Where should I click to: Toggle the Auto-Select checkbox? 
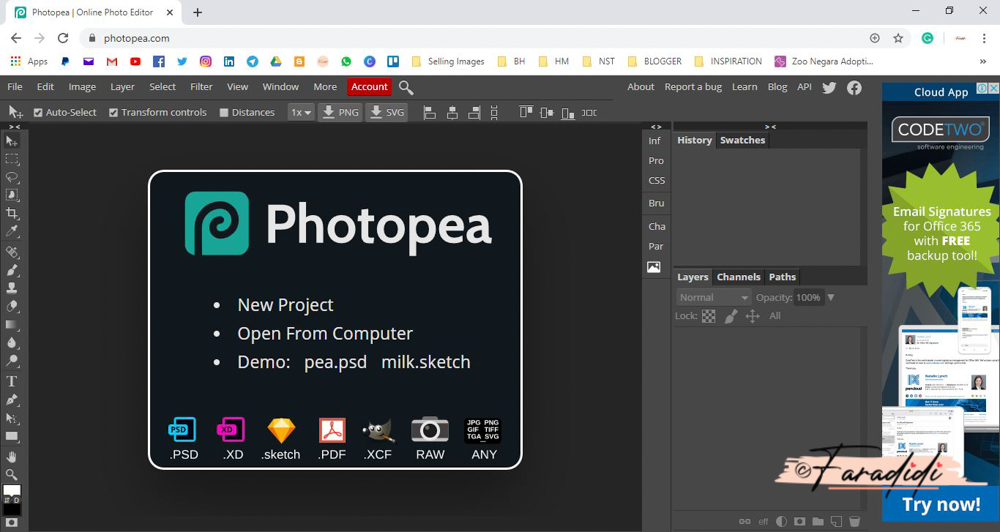pos(38,113)
